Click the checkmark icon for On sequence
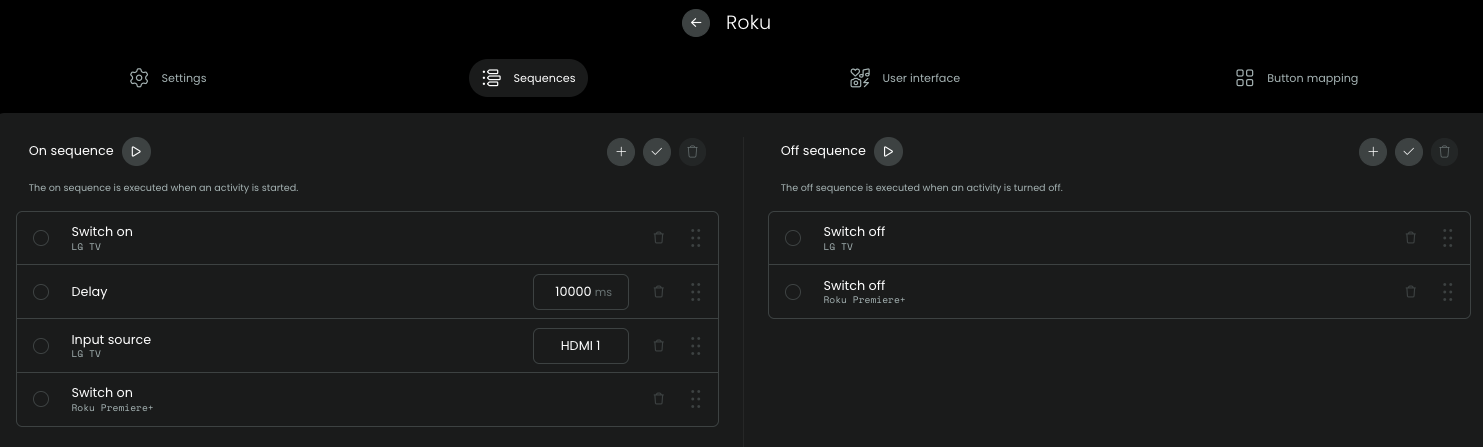Image resolution: width=1483 pixels, height=447 pixels. pos(657,152)
